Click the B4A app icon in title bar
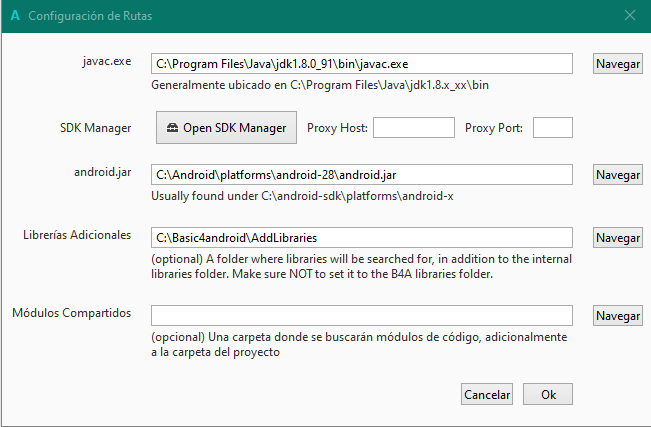 point(12,16)
